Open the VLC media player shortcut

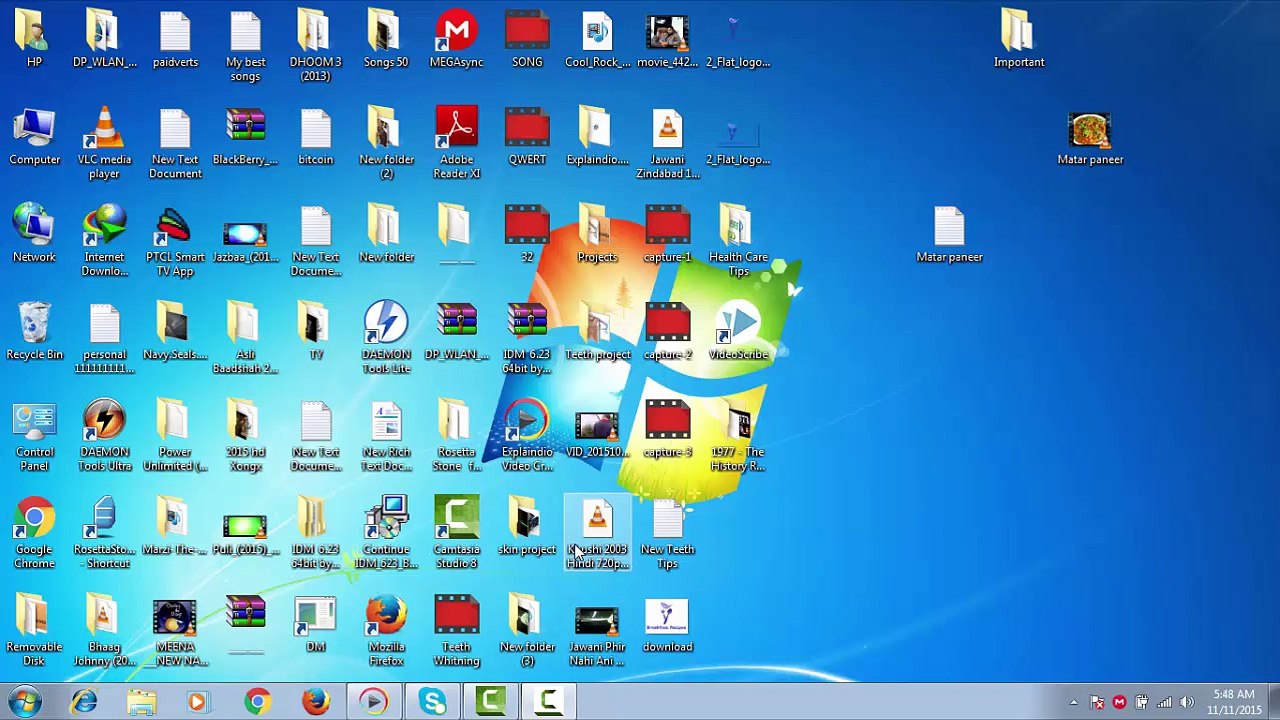pos(104,144)
